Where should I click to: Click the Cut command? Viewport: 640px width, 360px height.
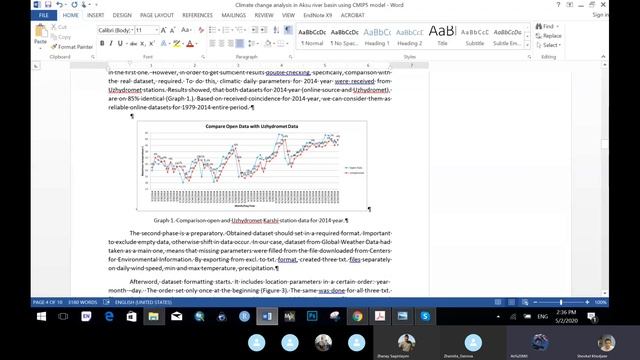coord(59,27)
